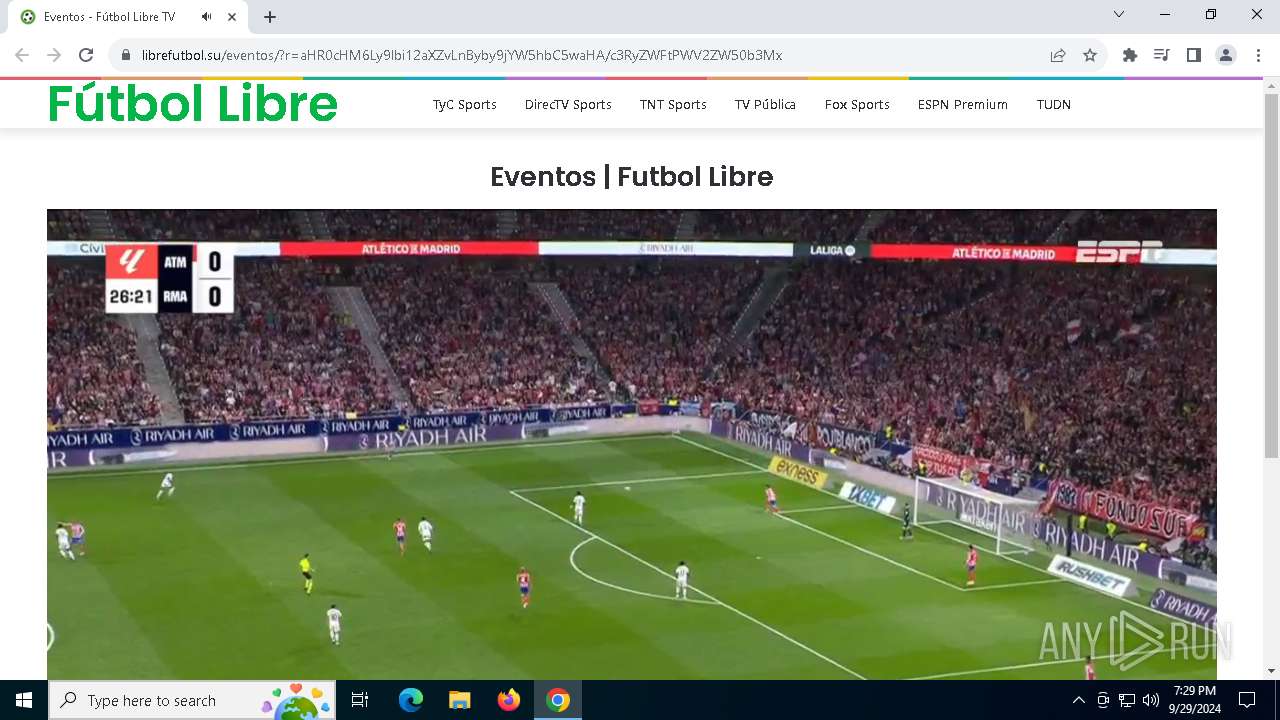Show hidden system tray icons
This screenshot has width=1280, height=720.
[x=1078, y=700]
